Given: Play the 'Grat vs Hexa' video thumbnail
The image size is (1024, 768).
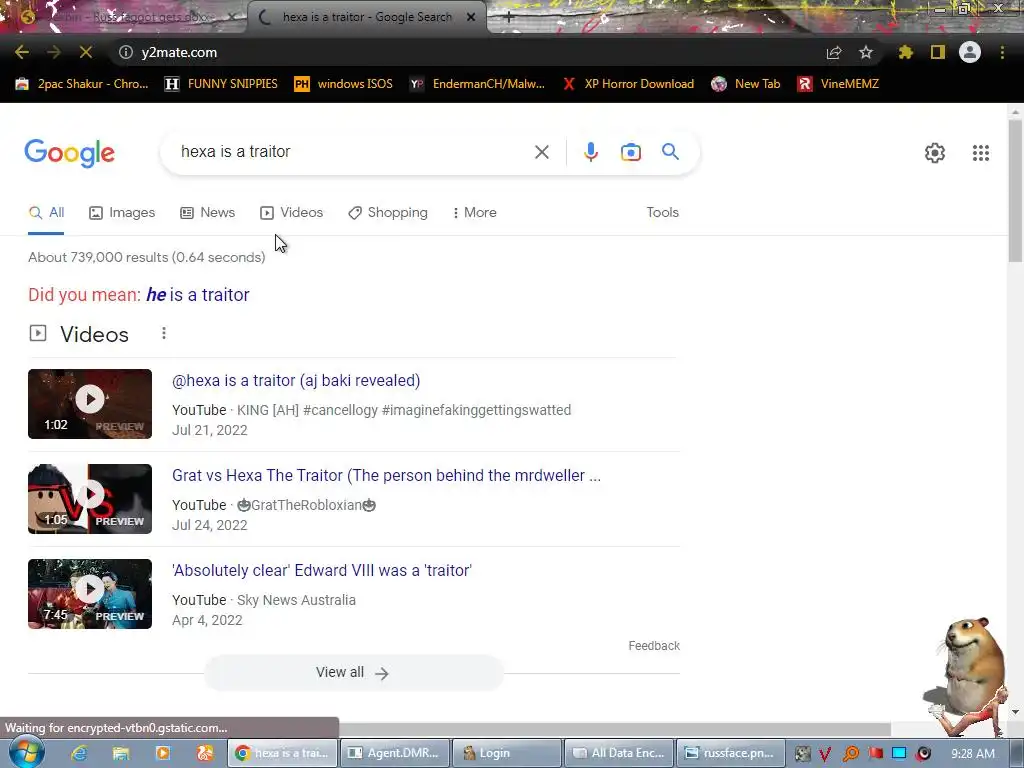Looking at the screenshot, I should 90,499.
